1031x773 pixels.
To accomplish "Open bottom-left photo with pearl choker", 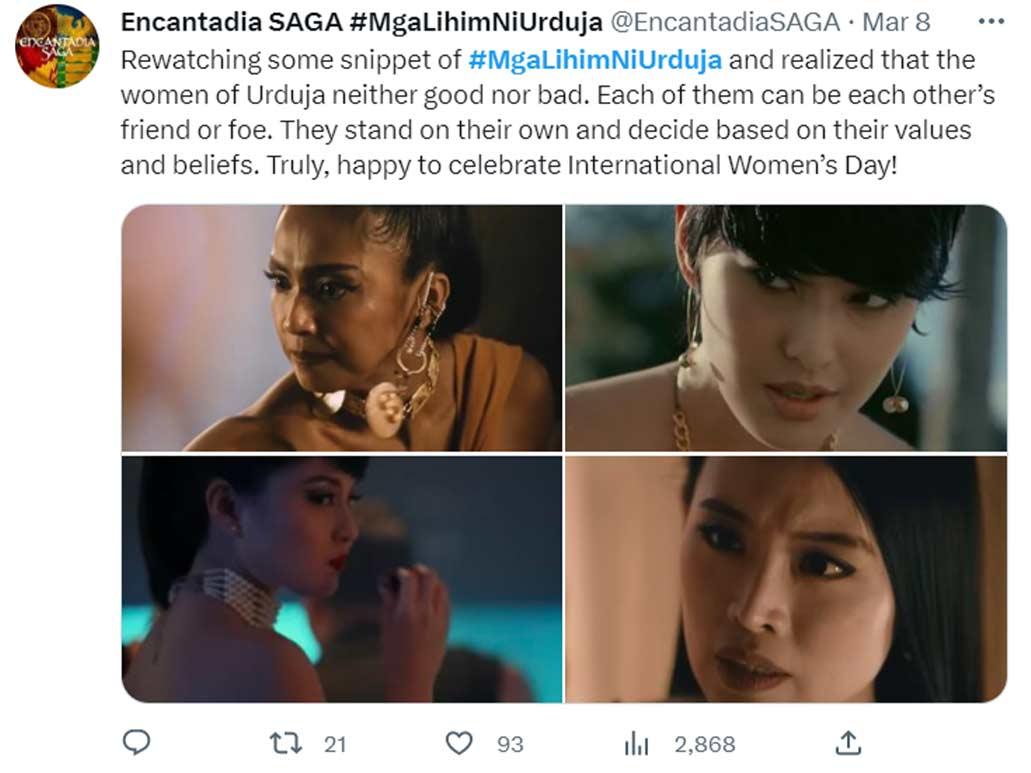I will point(341,579).
